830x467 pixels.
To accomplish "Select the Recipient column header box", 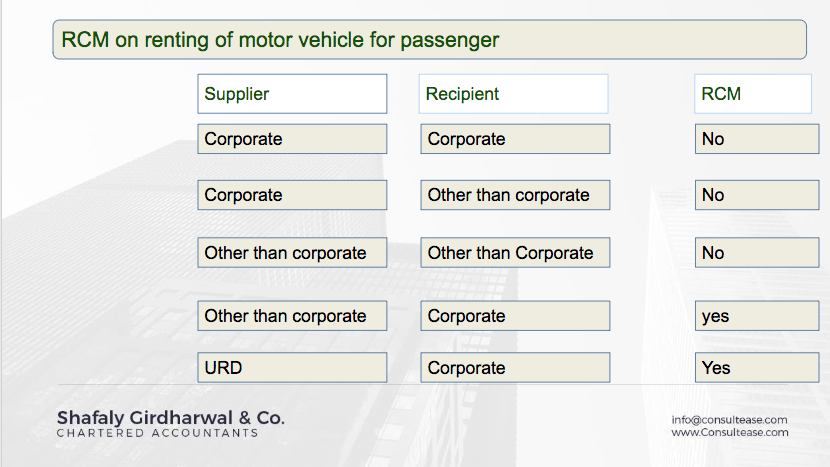I will coord(513,94).
